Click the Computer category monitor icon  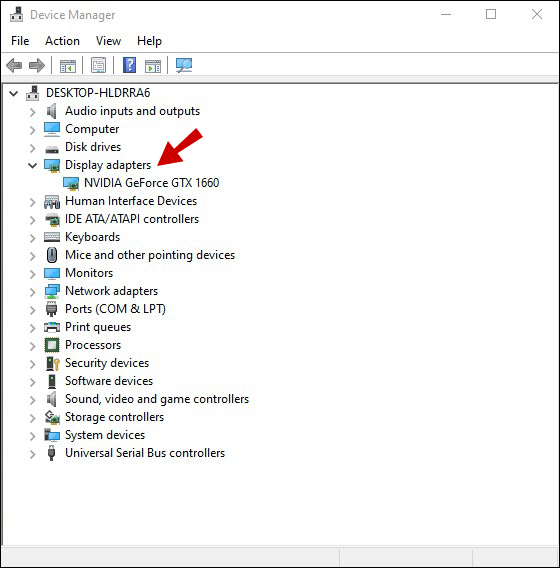(x=52, y=129)
